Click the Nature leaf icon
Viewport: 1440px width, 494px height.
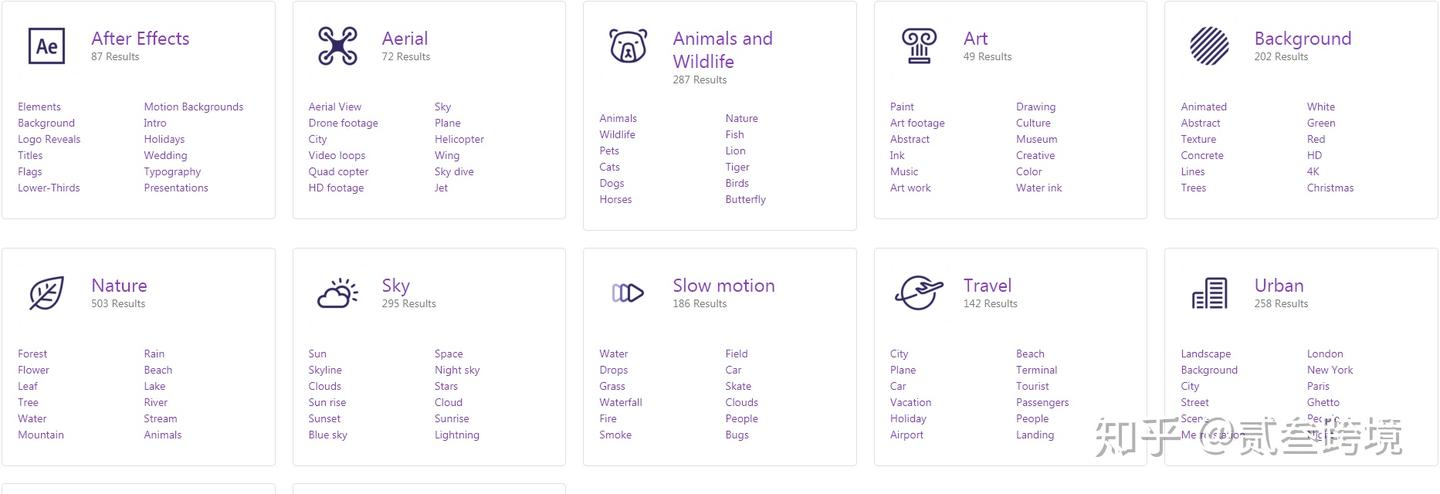46,293
